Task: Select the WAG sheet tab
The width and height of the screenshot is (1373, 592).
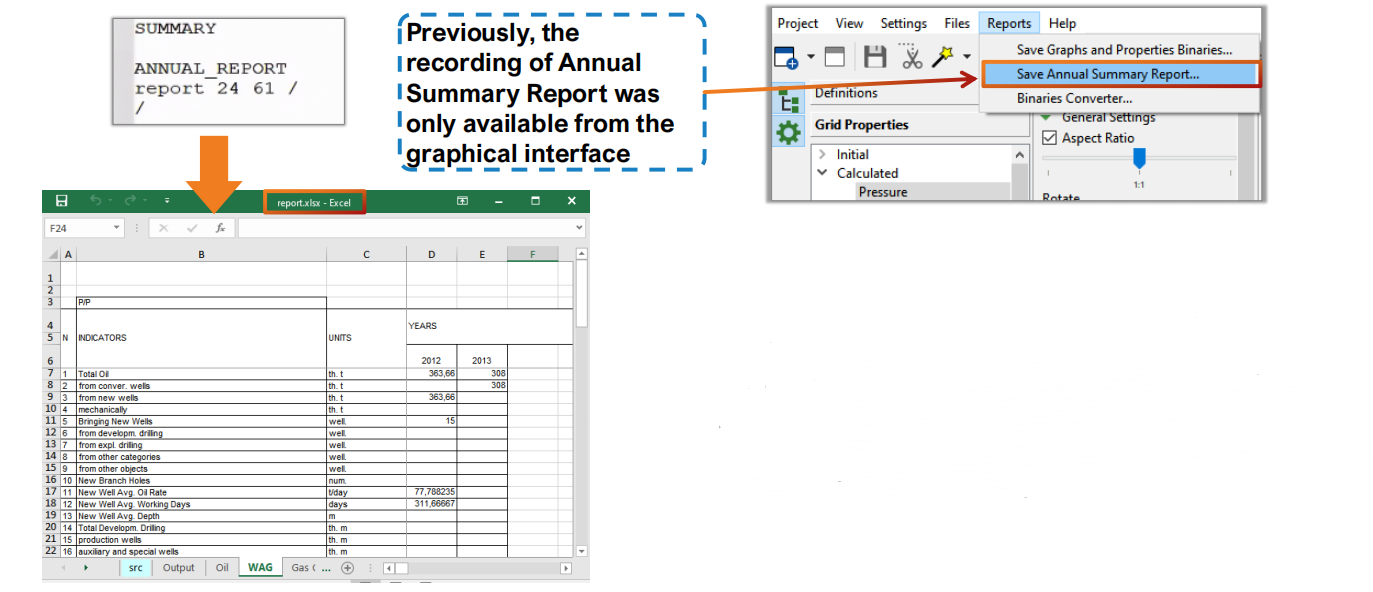Action: point(260,568)
